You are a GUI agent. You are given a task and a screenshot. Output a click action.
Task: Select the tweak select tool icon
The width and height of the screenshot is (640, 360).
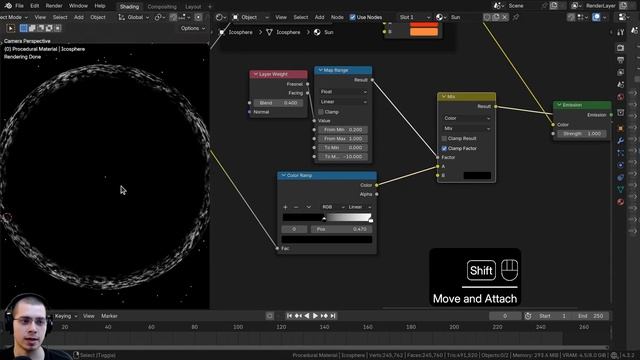click(x=11, y=28)
